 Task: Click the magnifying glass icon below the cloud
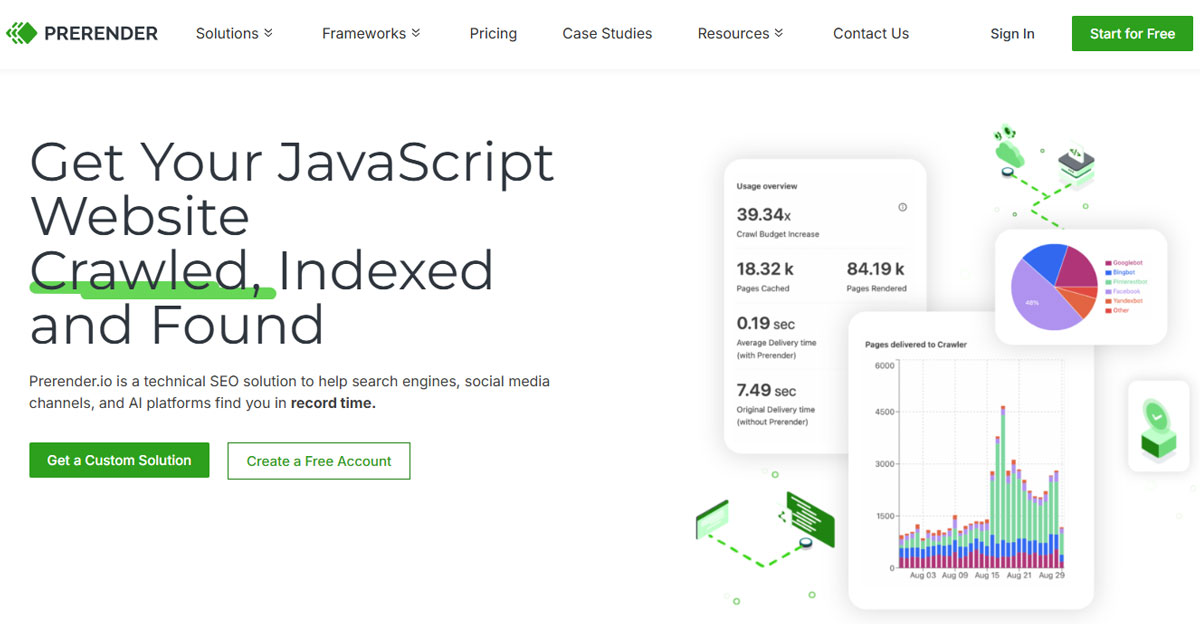pyautogui.click(x=1006, y=172)
